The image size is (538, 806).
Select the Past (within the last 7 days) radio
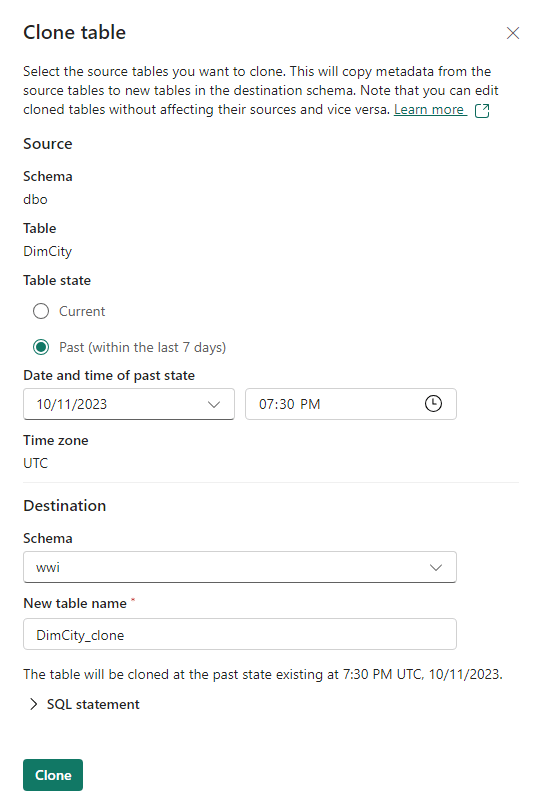tap(41, 347)
